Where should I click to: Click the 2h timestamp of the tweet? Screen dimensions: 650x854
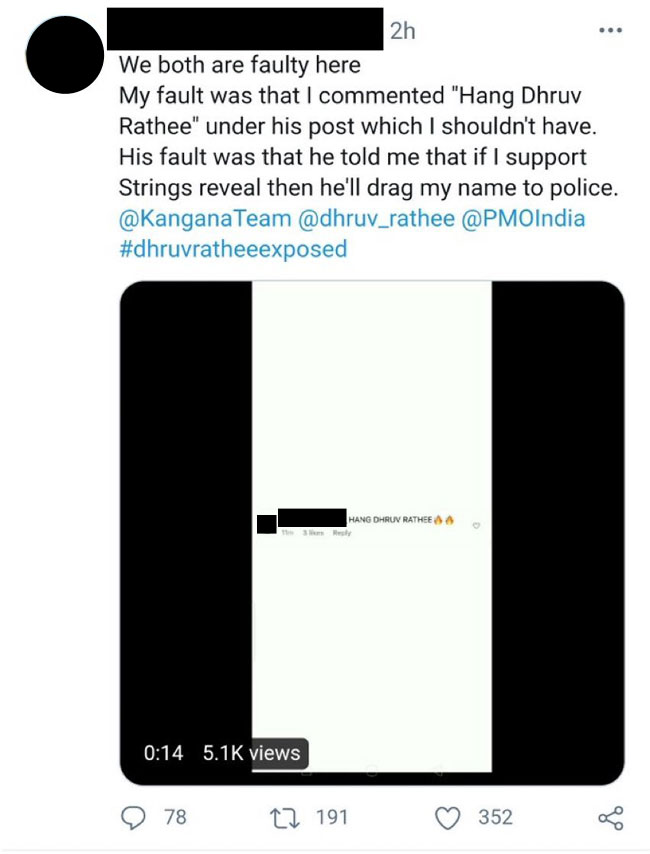coord(402,31)
